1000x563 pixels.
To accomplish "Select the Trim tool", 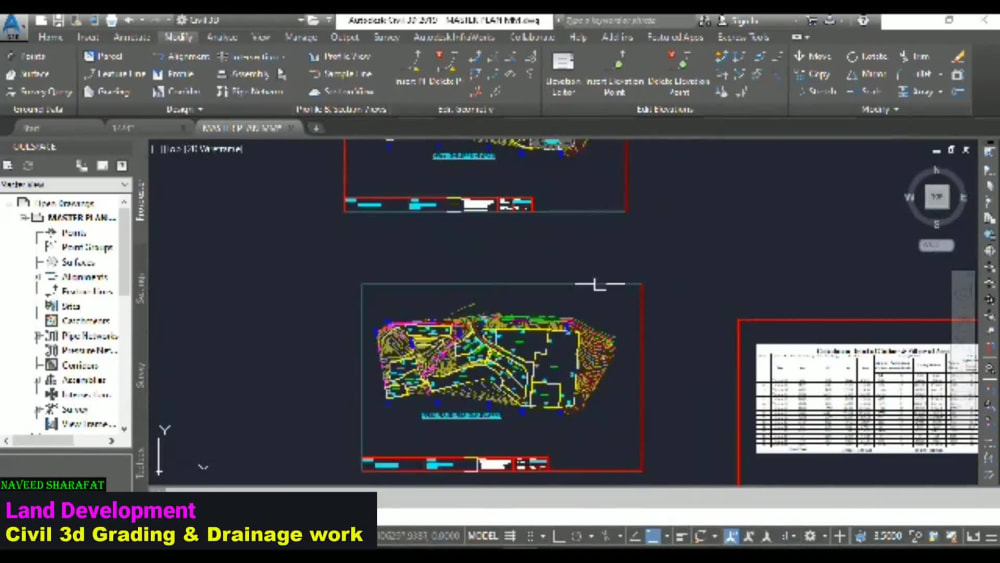I will (915, 56).
